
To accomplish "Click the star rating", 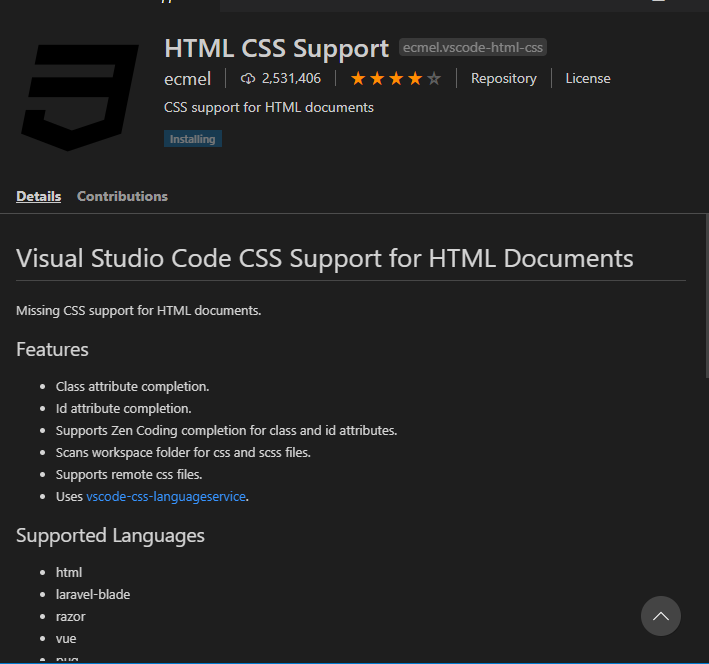I will [x=396, y=79].
